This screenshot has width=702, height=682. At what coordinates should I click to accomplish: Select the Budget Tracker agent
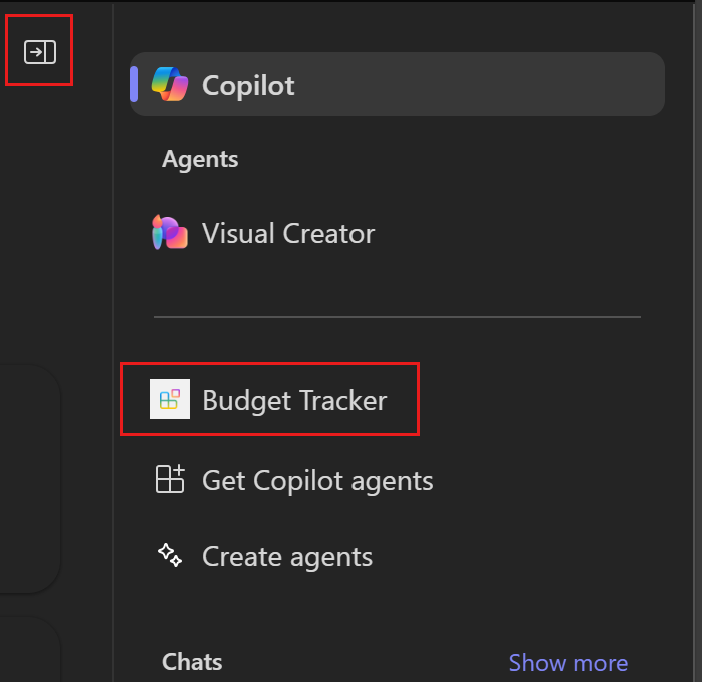pos(270,399)
